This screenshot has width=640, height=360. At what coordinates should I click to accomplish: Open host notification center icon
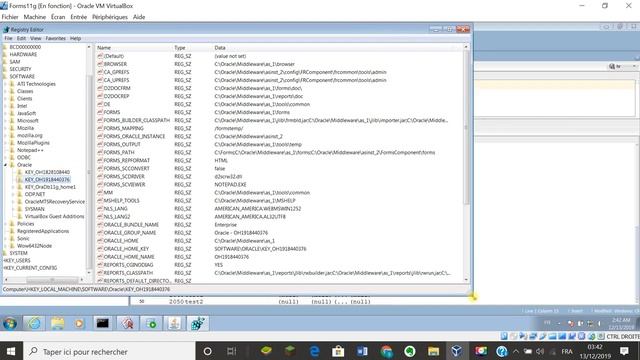tap(624, 351)
